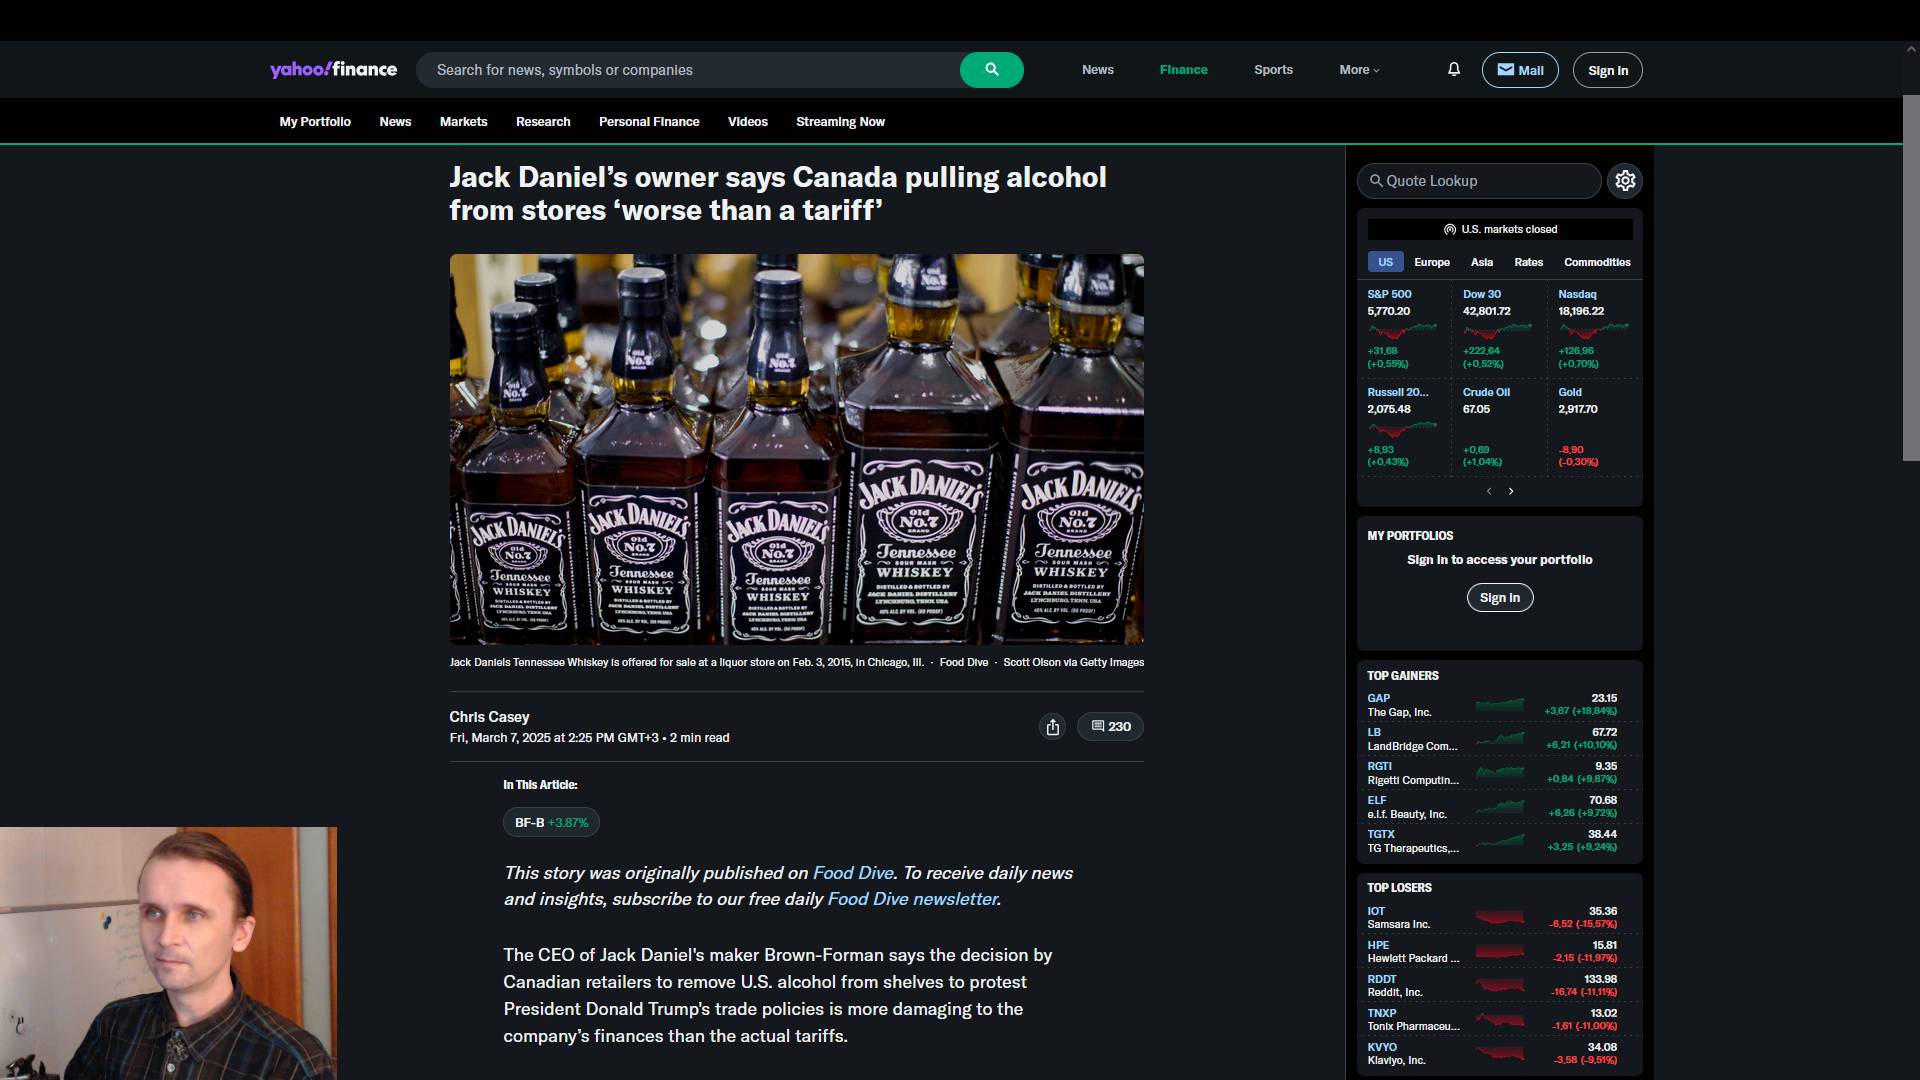Open Mail via the envelope button
The width and height of the screenshot is (1920, 1080).
(1519, 70)
